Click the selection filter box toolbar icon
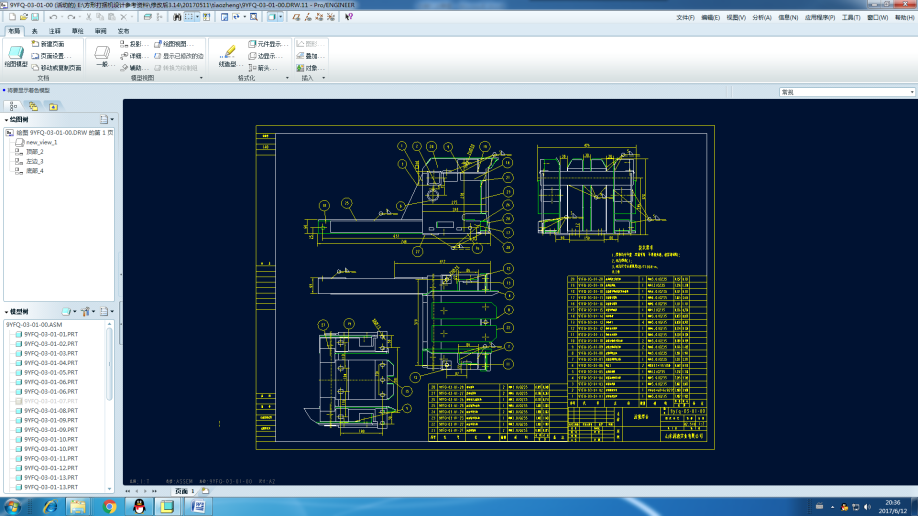 click(x=189, y=17)
